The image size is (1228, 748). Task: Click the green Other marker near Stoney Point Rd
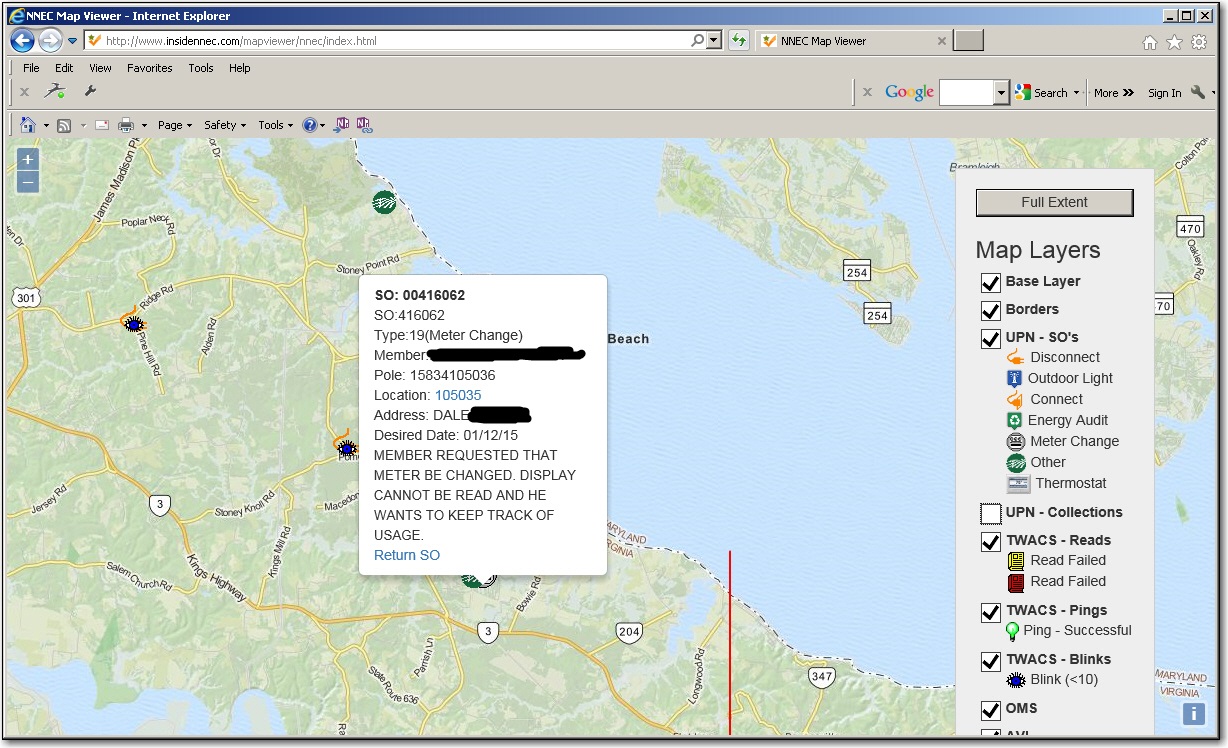(384, 202)
